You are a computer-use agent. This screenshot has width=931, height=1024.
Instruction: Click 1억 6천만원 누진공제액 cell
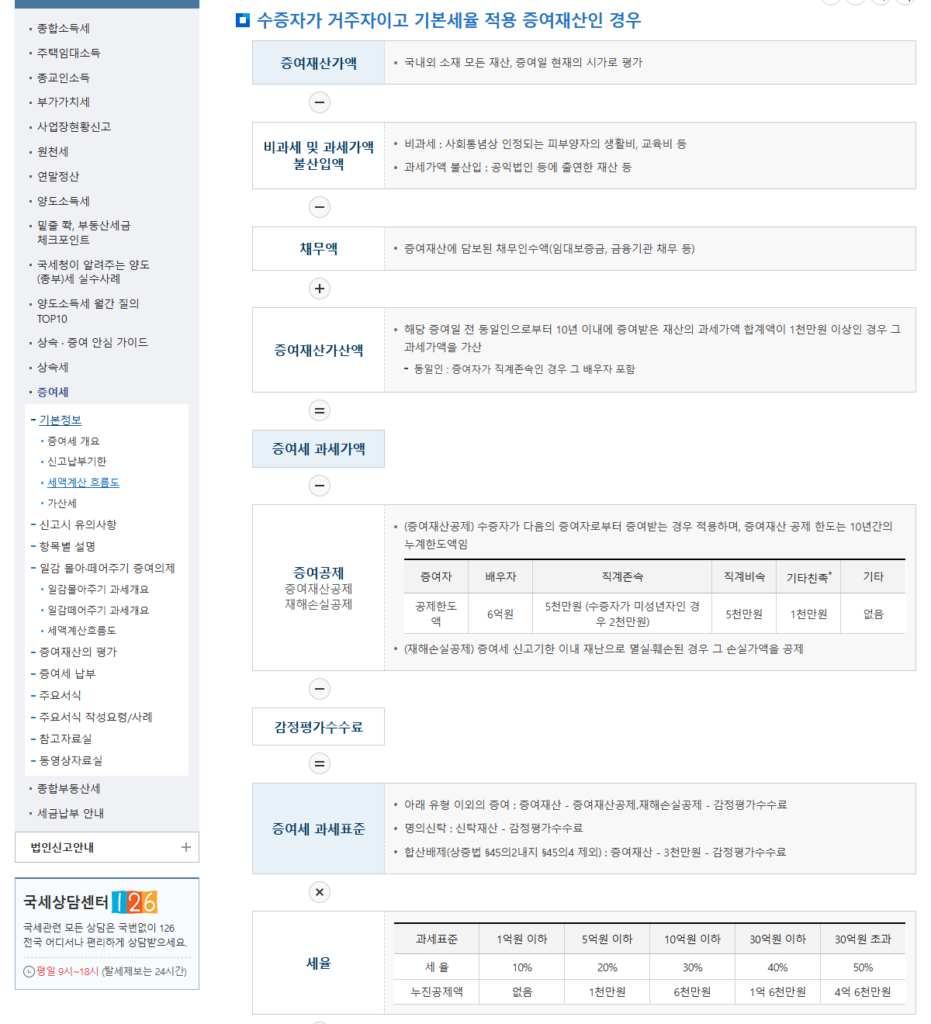click(x=778, y=992)
